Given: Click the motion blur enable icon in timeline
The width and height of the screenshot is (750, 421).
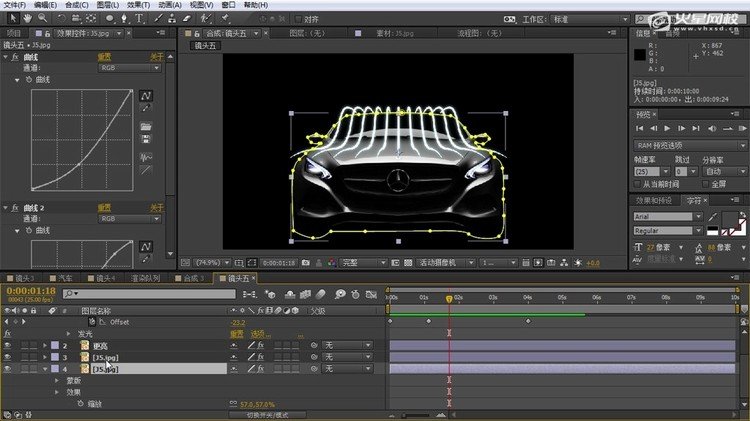Looking at the screenshot, I should click(320, 294).
